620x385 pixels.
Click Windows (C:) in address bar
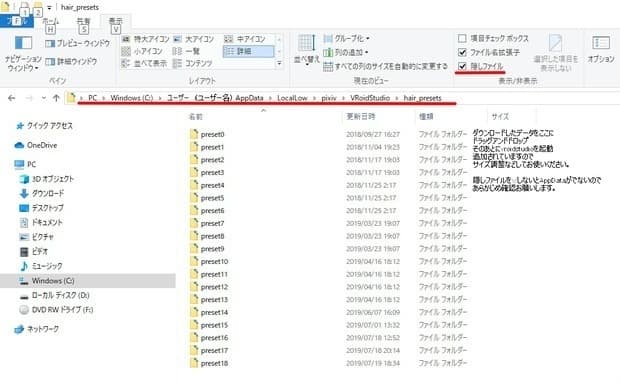tap(131, 98)
